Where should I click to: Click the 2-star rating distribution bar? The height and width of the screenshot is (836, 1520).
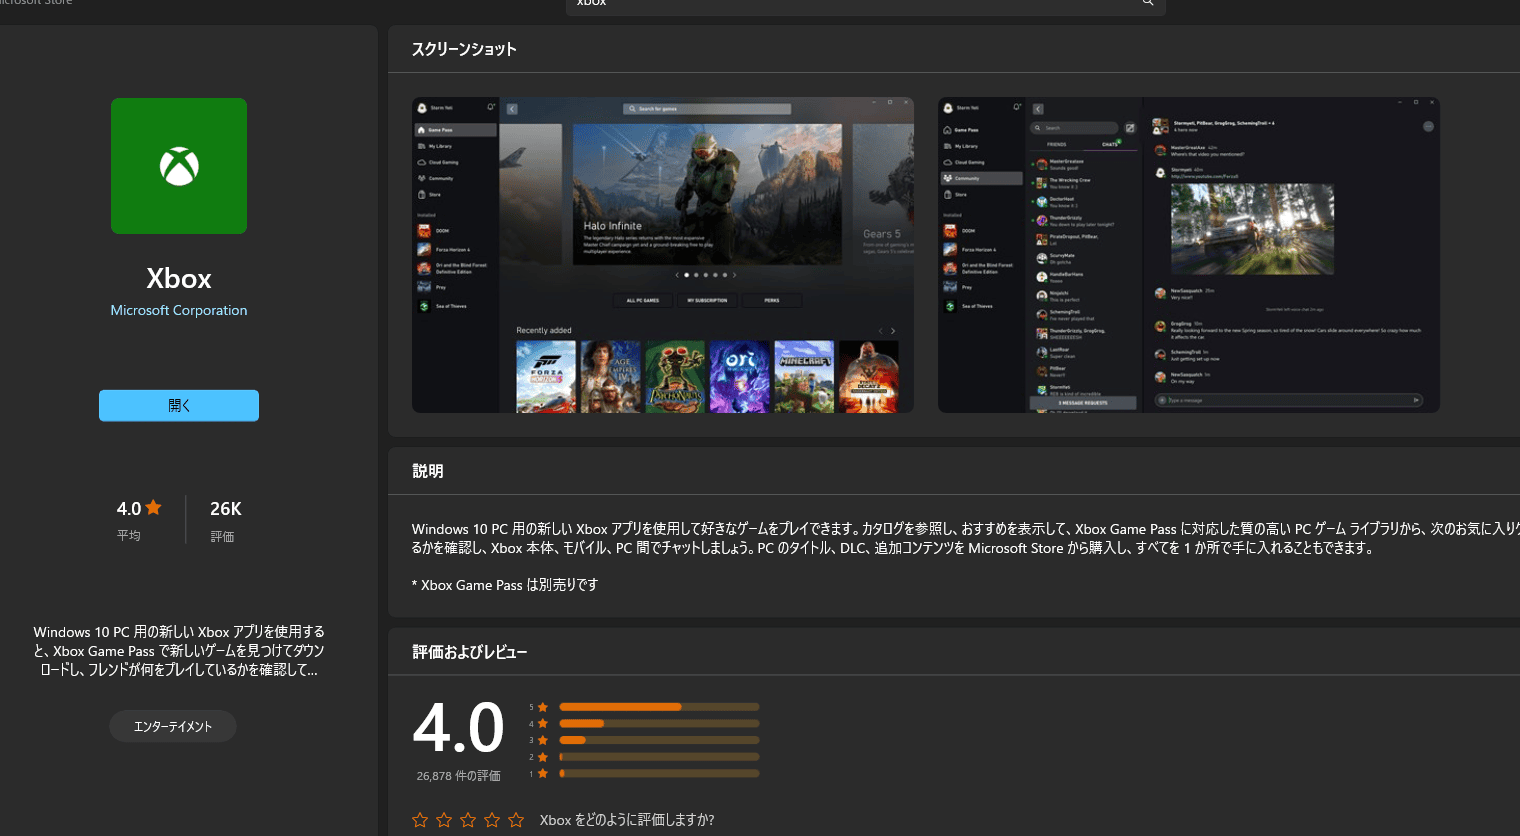pyautogui.click(x=659, y=757)
